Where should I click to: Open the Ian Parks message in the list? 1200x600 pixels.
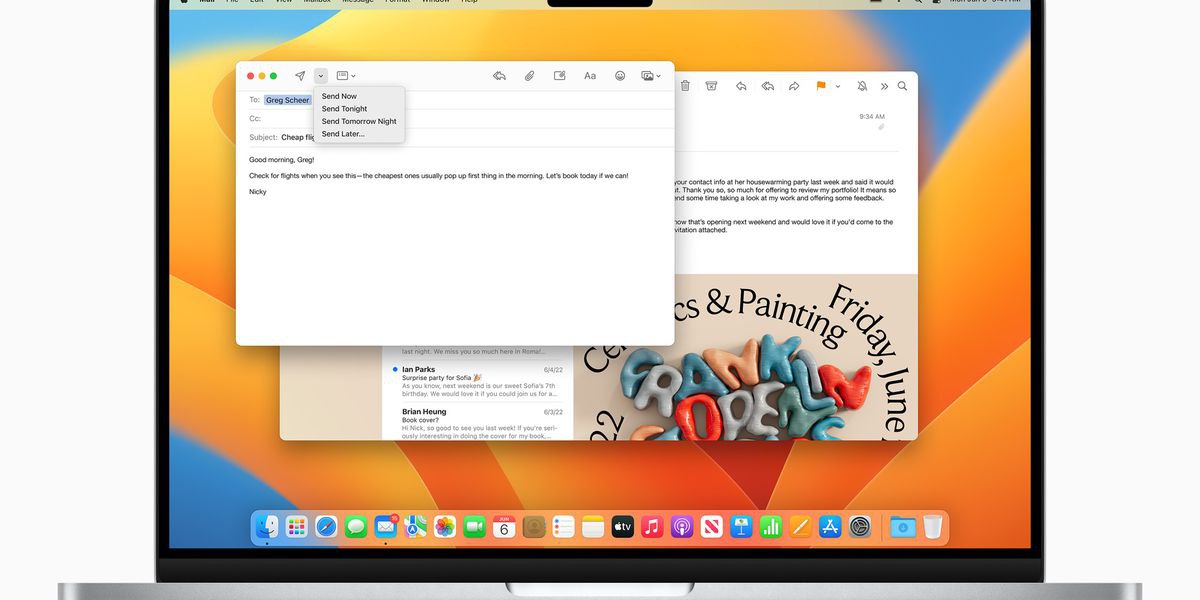pyautogui.click(x=478, y=382)
